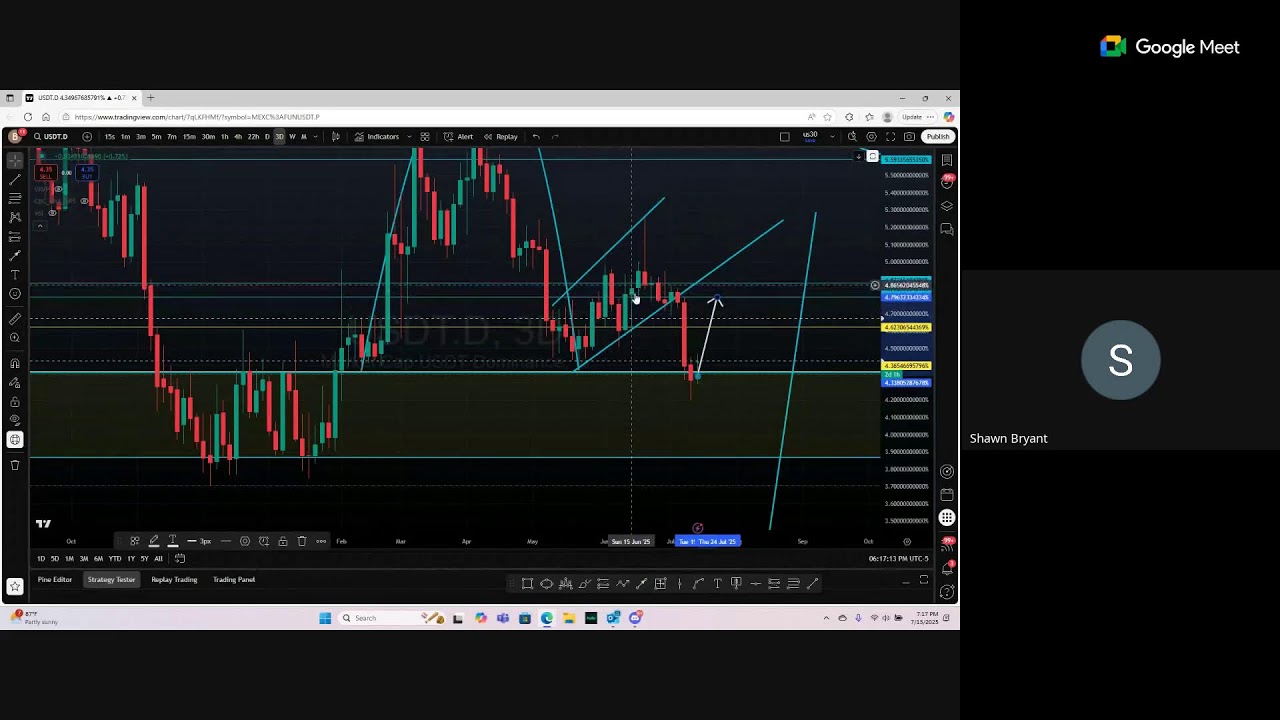The image size is (1280, 720).
Task: Open the Trading Panel tab
Action: click(x=233, y=580)
